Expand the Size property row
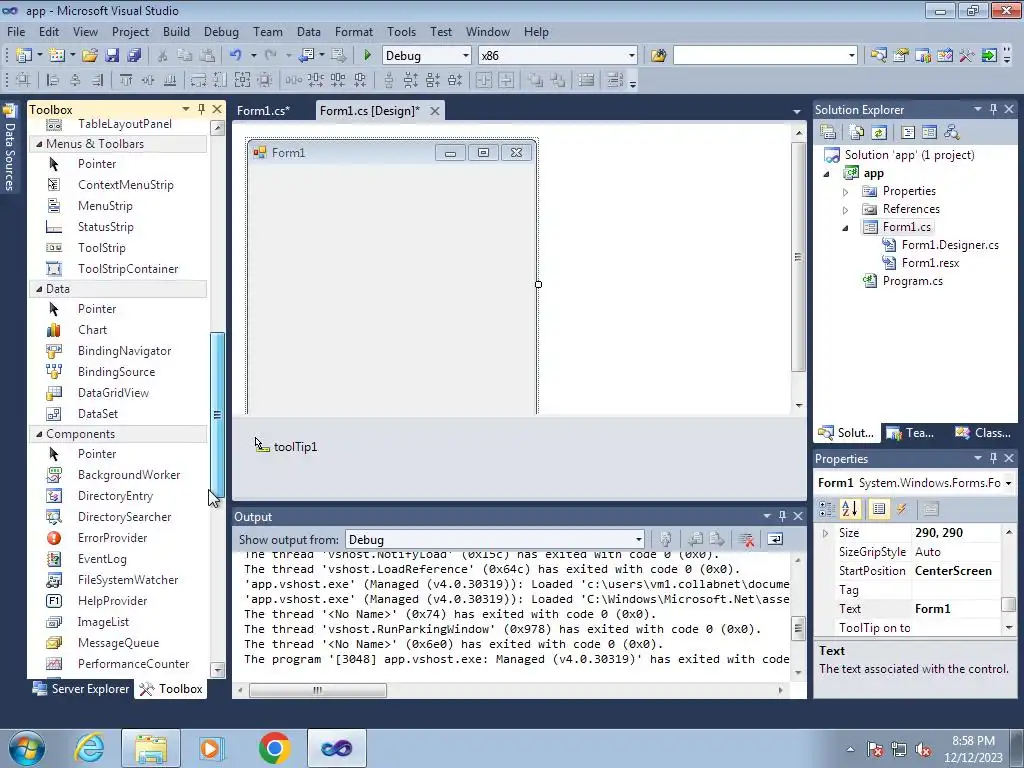Screen dimensions: 1024x768 pos(825,533)
